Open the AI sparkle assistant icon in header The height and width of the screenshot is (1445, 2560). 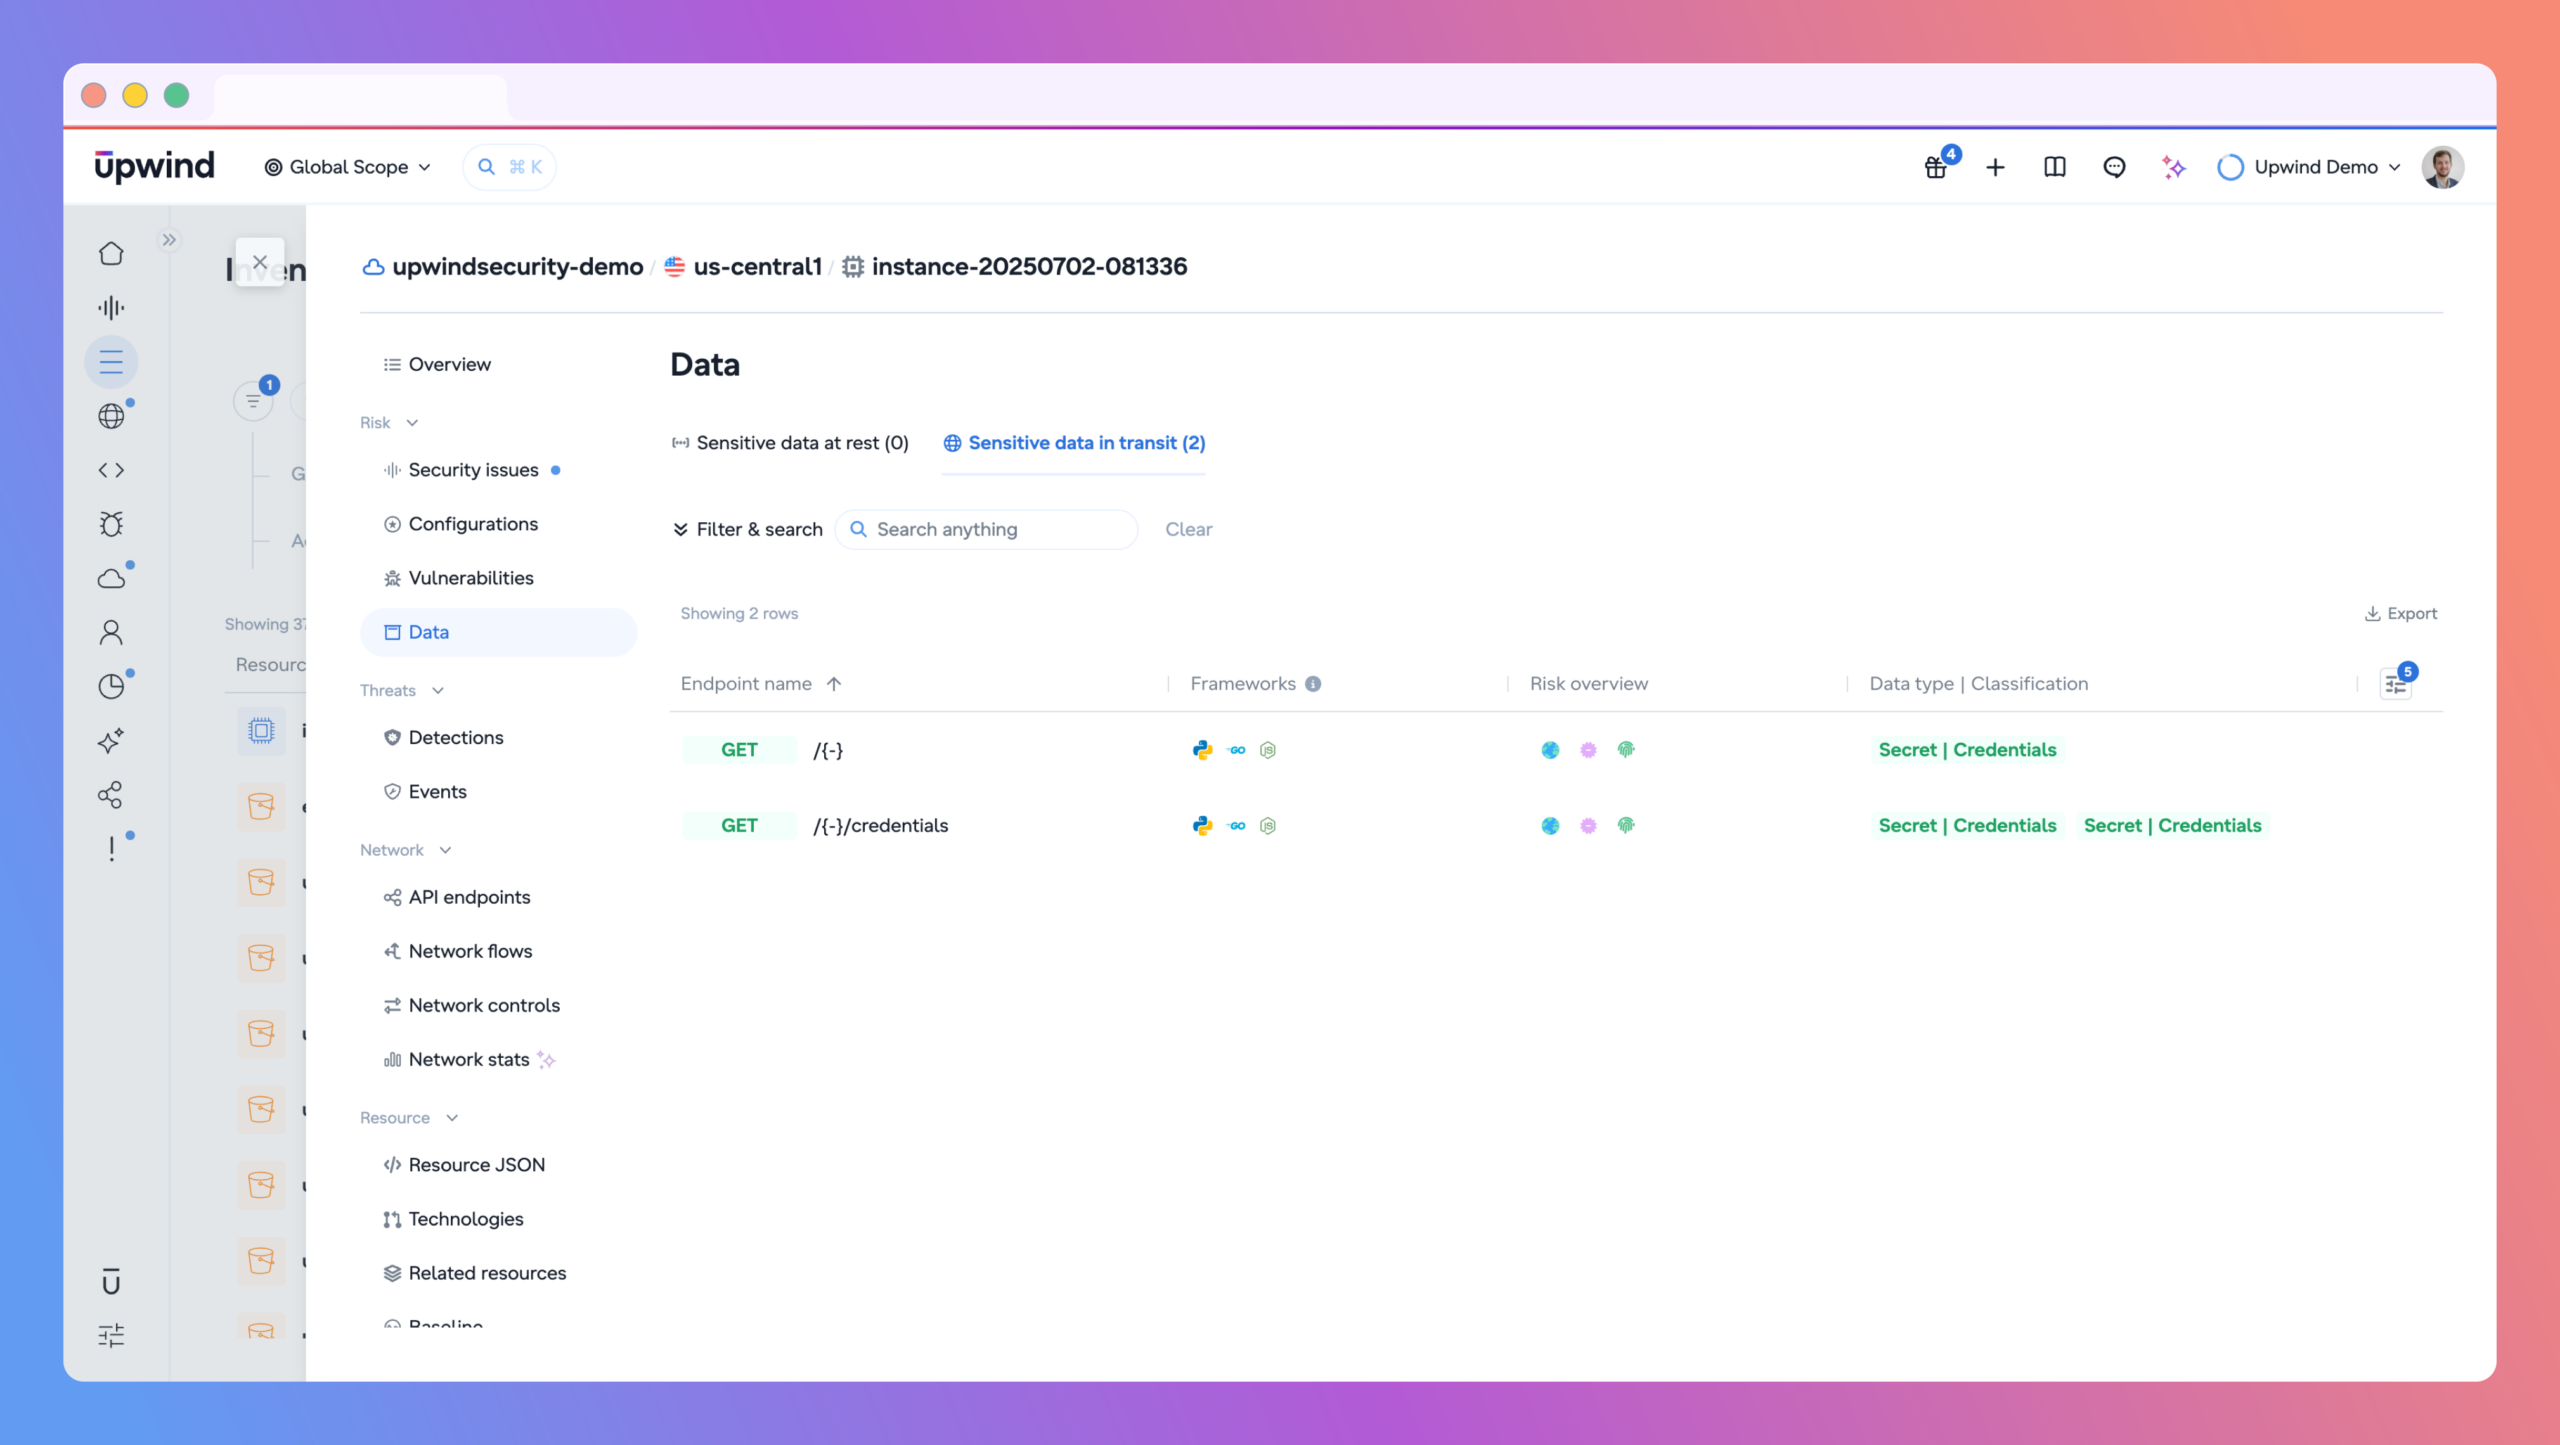[x=2173, y=167]
